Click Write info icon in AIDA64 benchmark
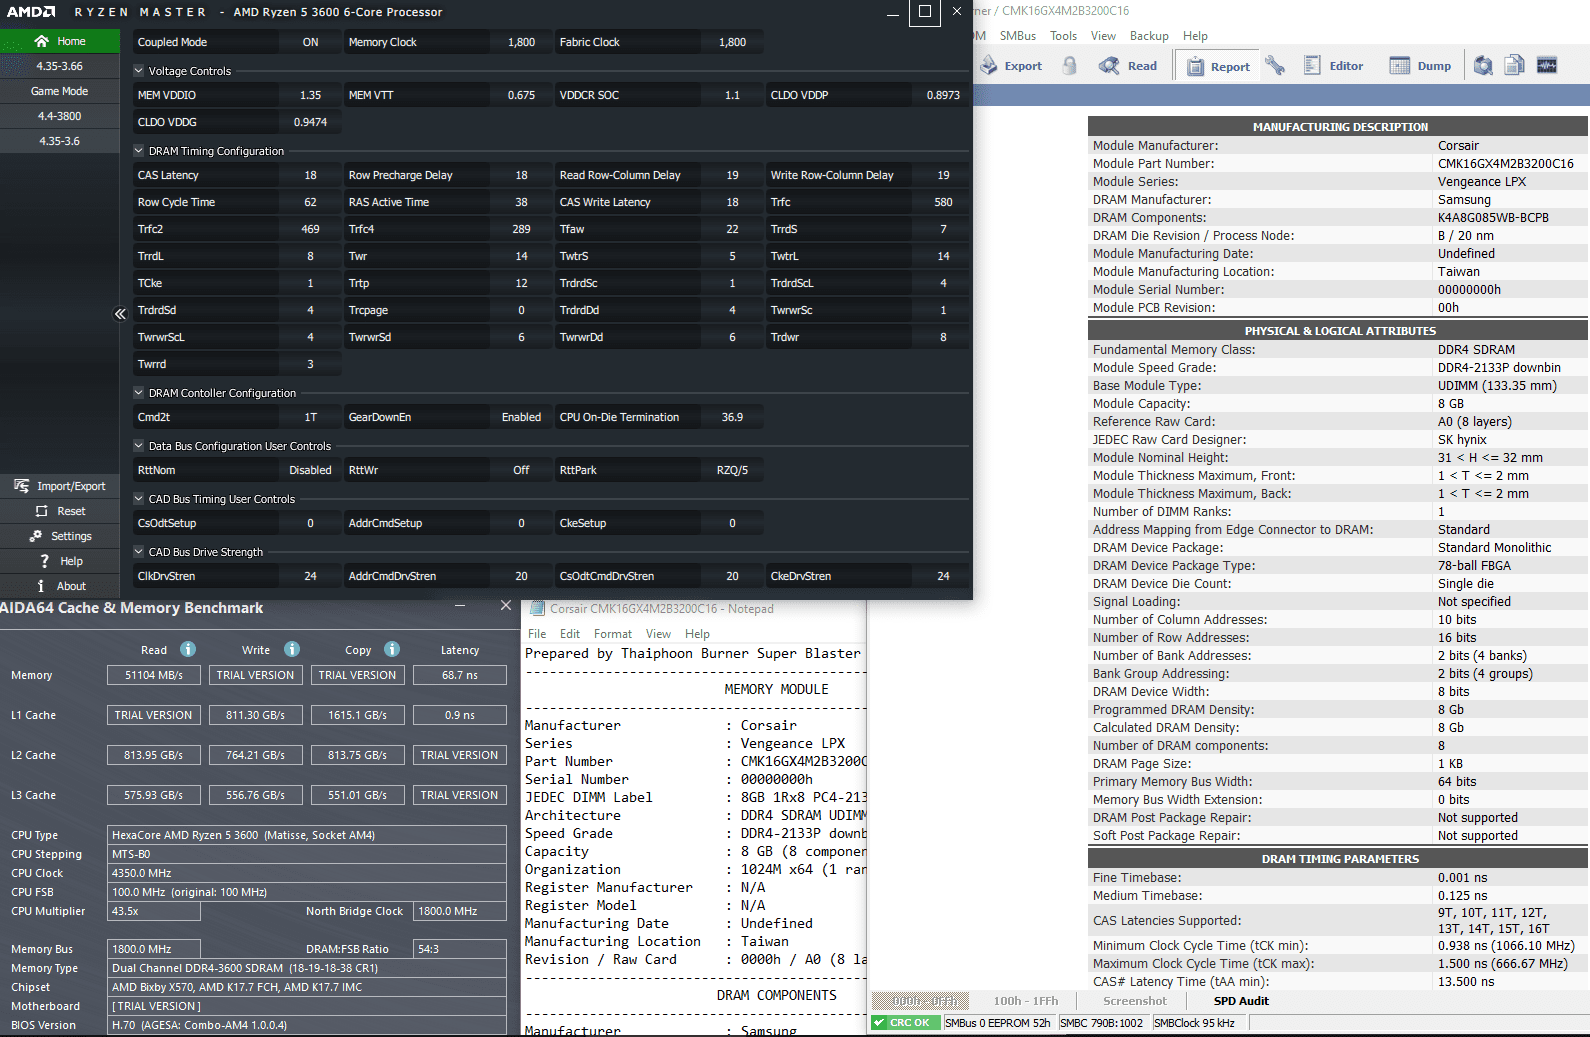 click(x=292, y=649)
